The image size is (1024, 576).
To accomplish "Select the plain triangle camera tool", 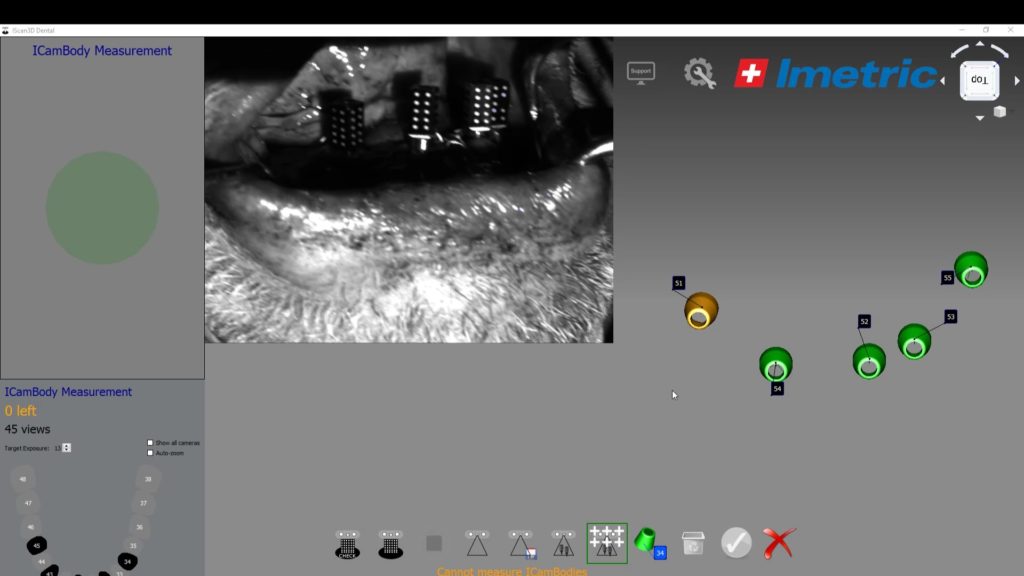I will 477,543.
